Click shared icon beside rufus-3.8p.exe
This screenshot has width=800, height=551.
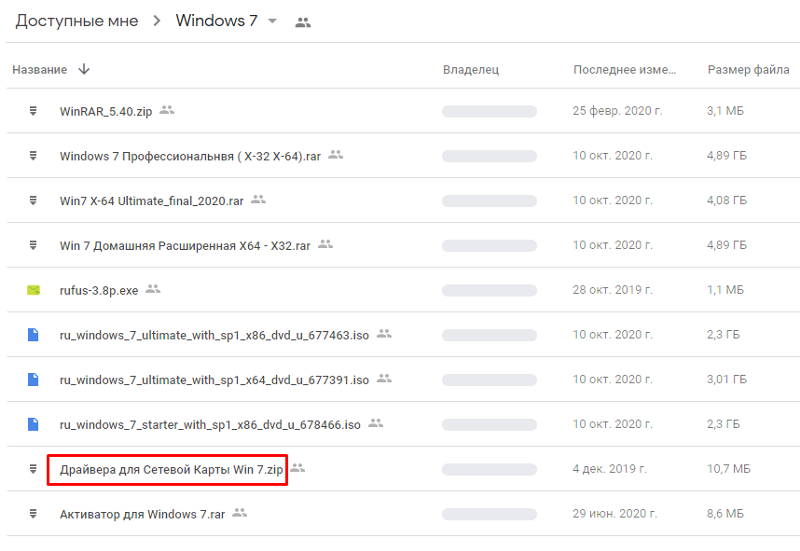click(x=153, y=289)
